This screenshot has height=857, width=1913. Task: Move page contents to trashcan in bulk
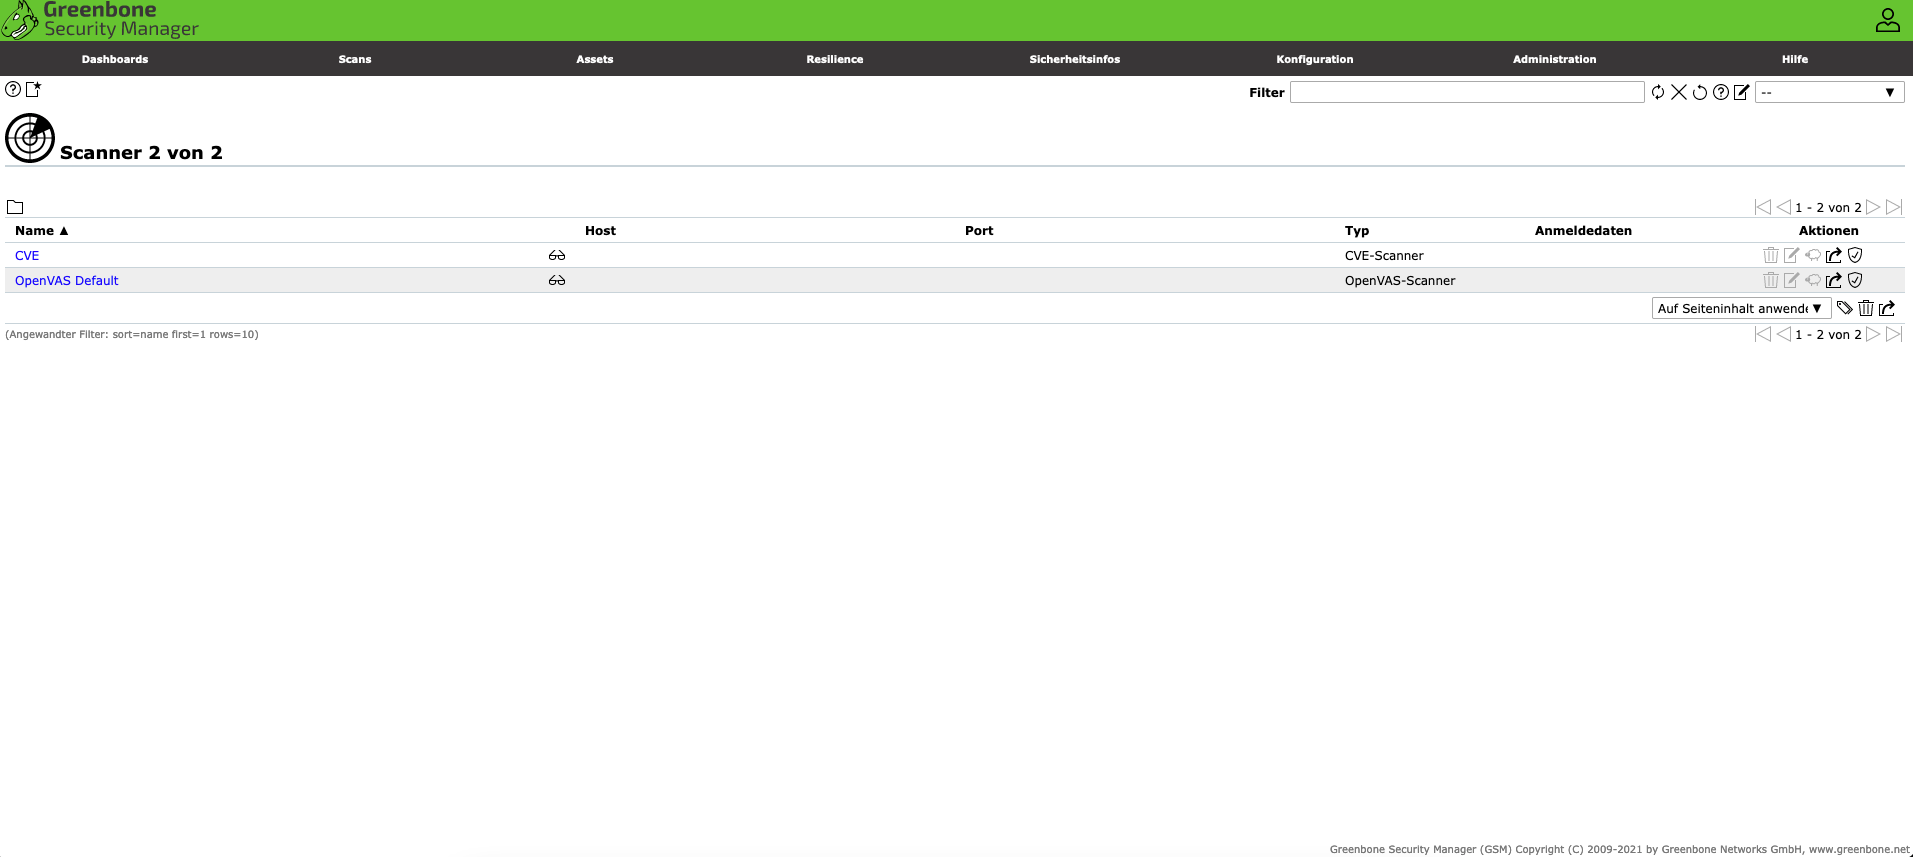pos(1866,308)
